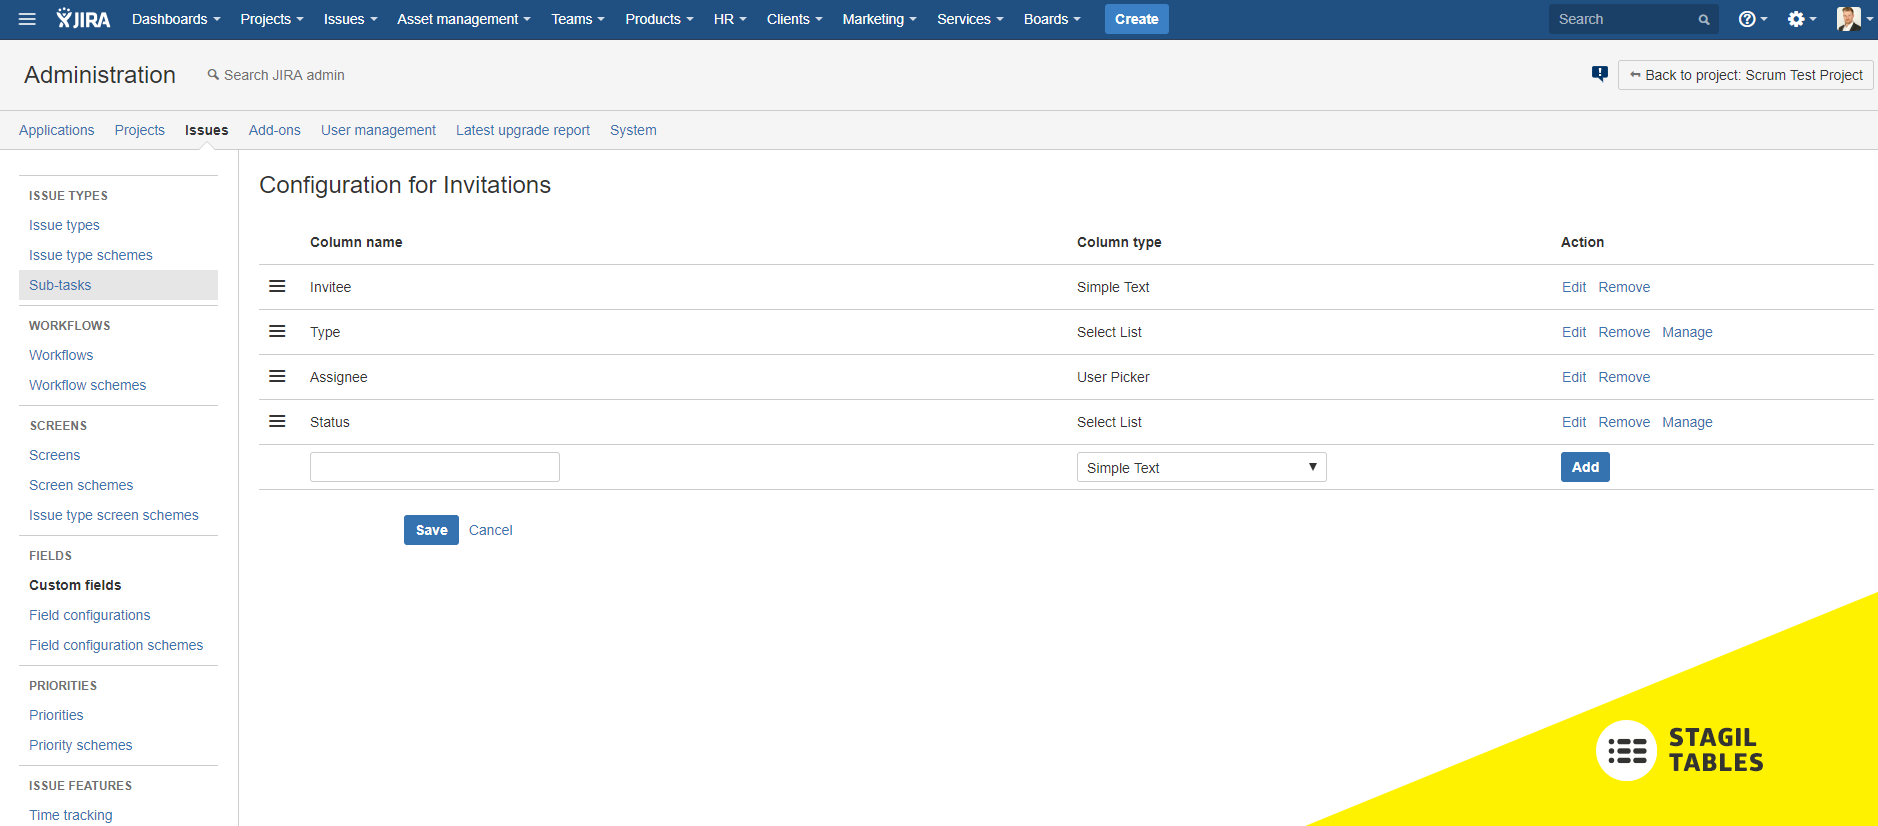Open the HR dropdown menu
Image resolution: width=1878 pixels, height=826 pixels.
(730, 19)
